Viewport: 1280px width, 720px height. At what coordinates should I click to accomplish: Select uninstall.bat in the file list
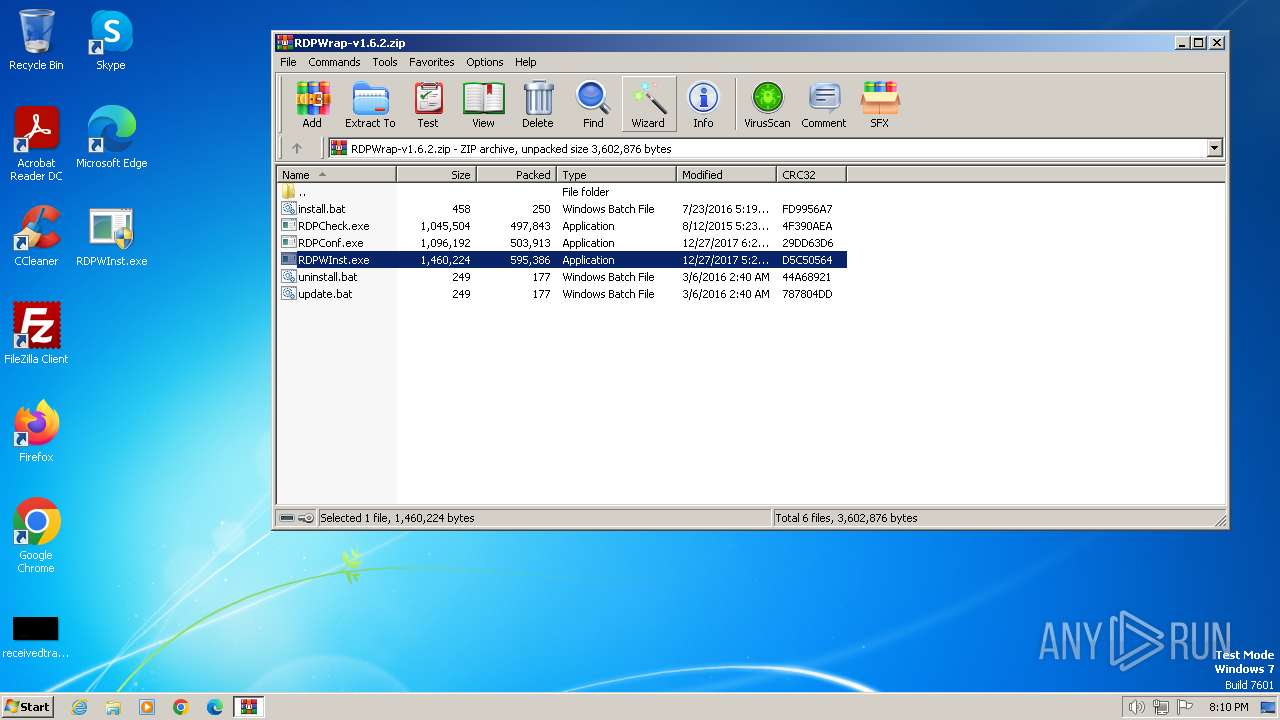(562, 277)
